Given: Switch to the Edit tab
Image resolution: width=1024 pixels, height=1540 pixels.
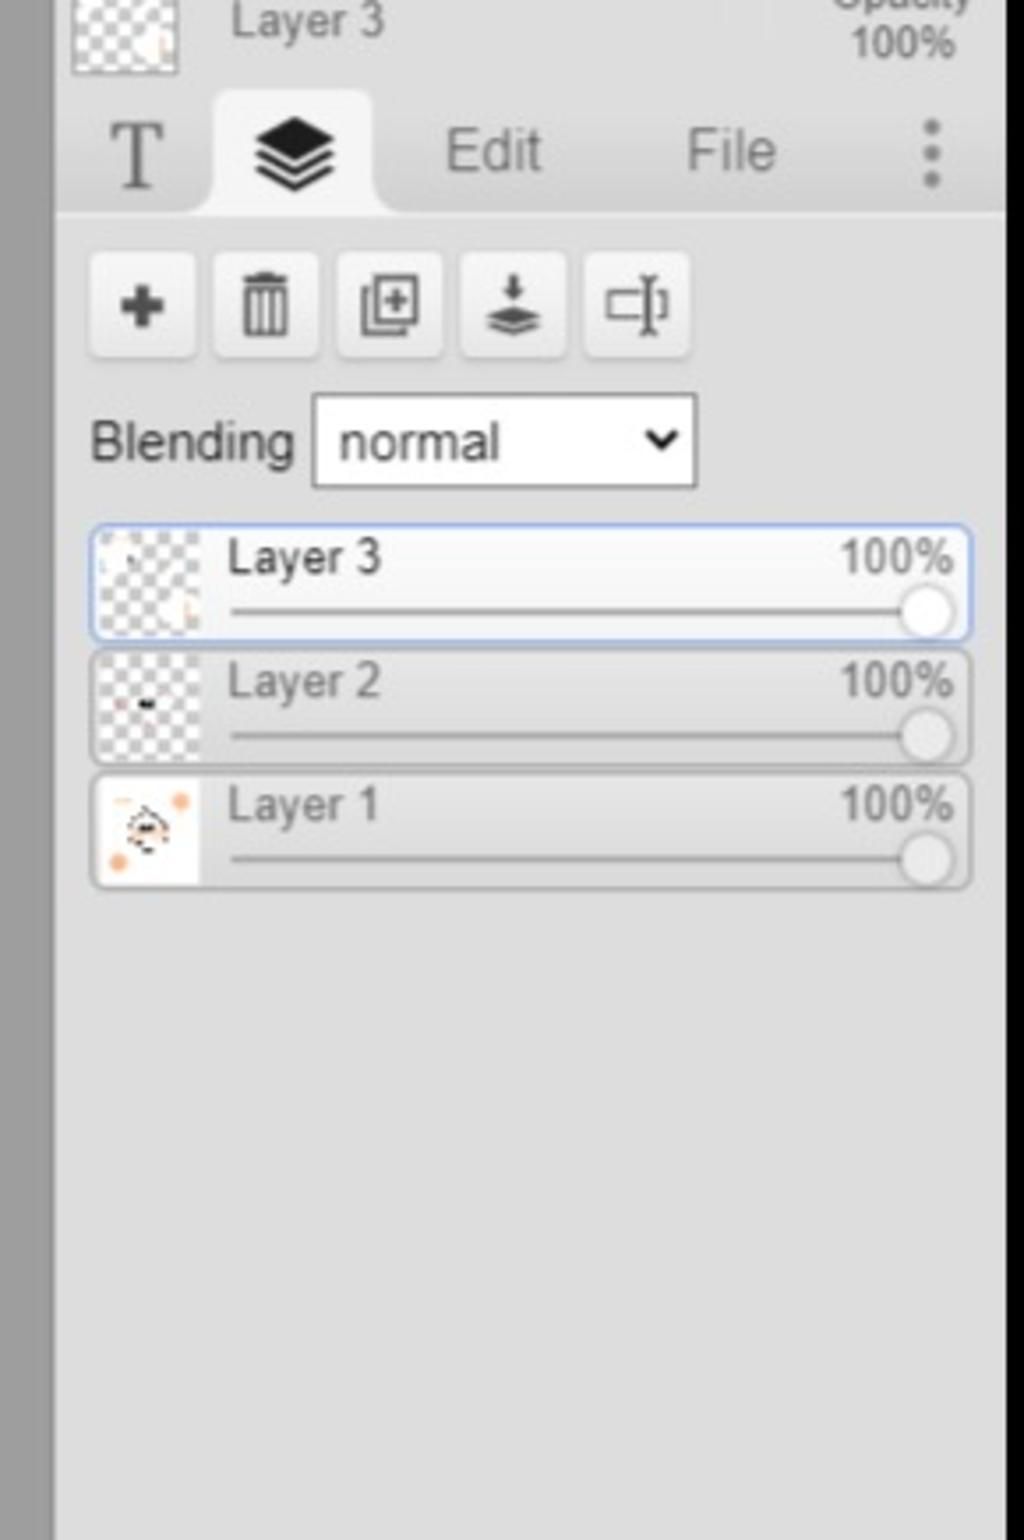Looking at the screenshot, I should pos(493,152).
